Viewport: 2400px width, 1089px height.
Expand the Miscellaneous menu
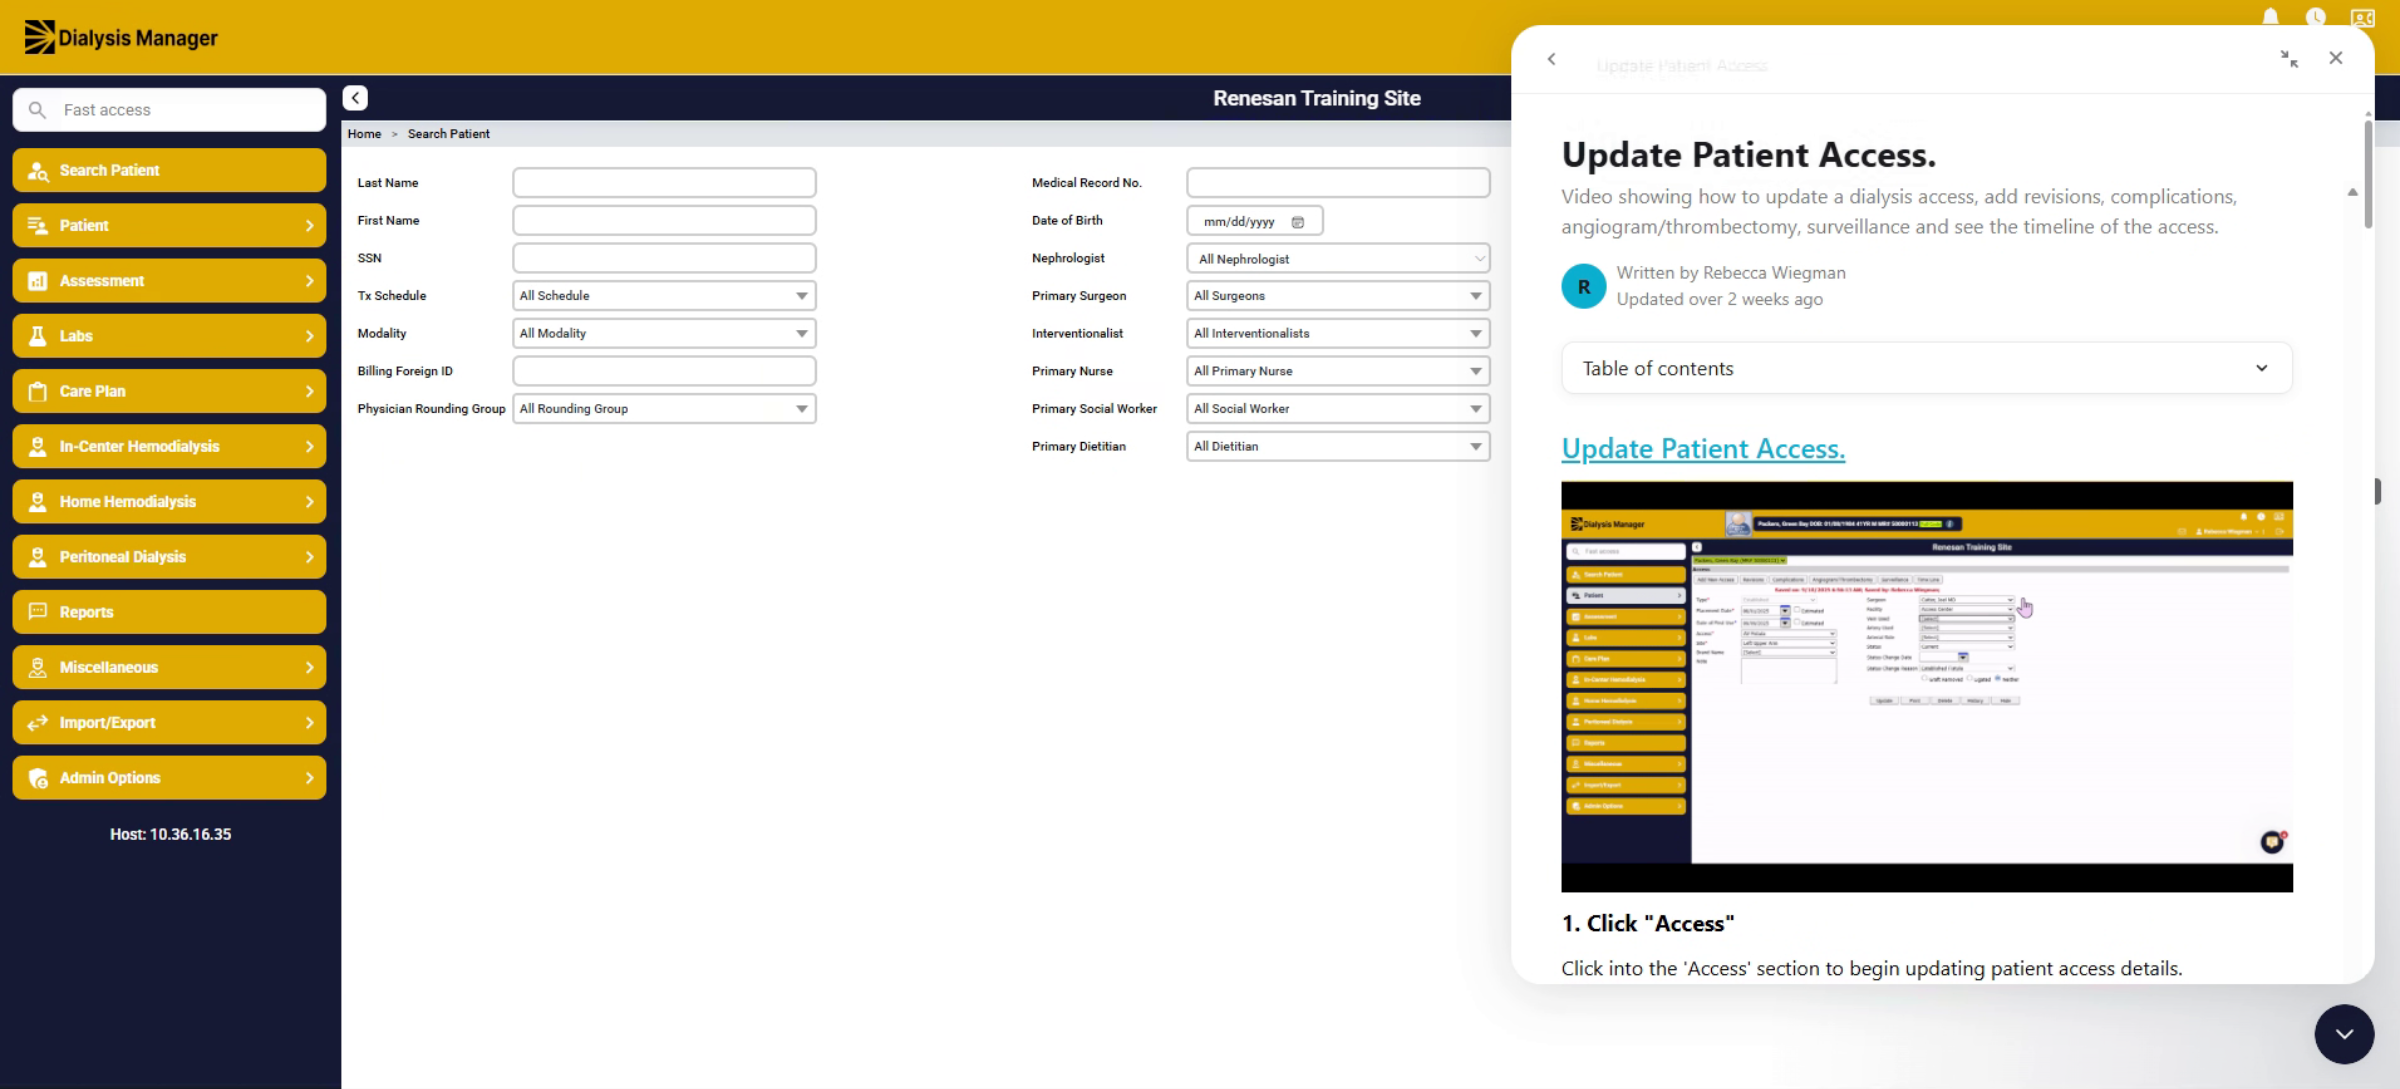pos(169,667)
